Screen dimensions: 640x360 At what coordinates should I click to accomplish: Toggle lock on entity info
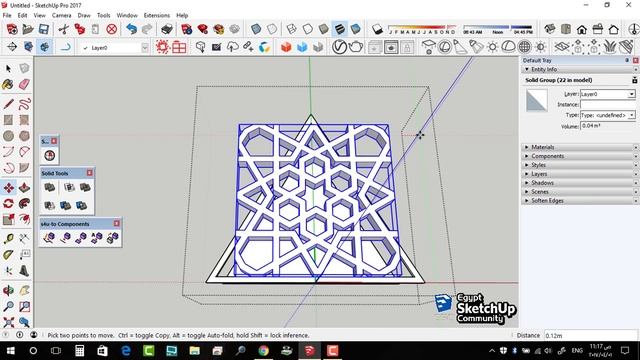pos(634,80)
